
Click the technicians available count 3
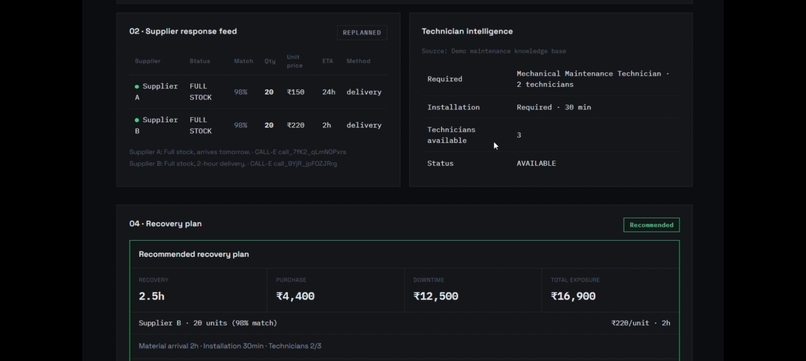pos(519,135)
